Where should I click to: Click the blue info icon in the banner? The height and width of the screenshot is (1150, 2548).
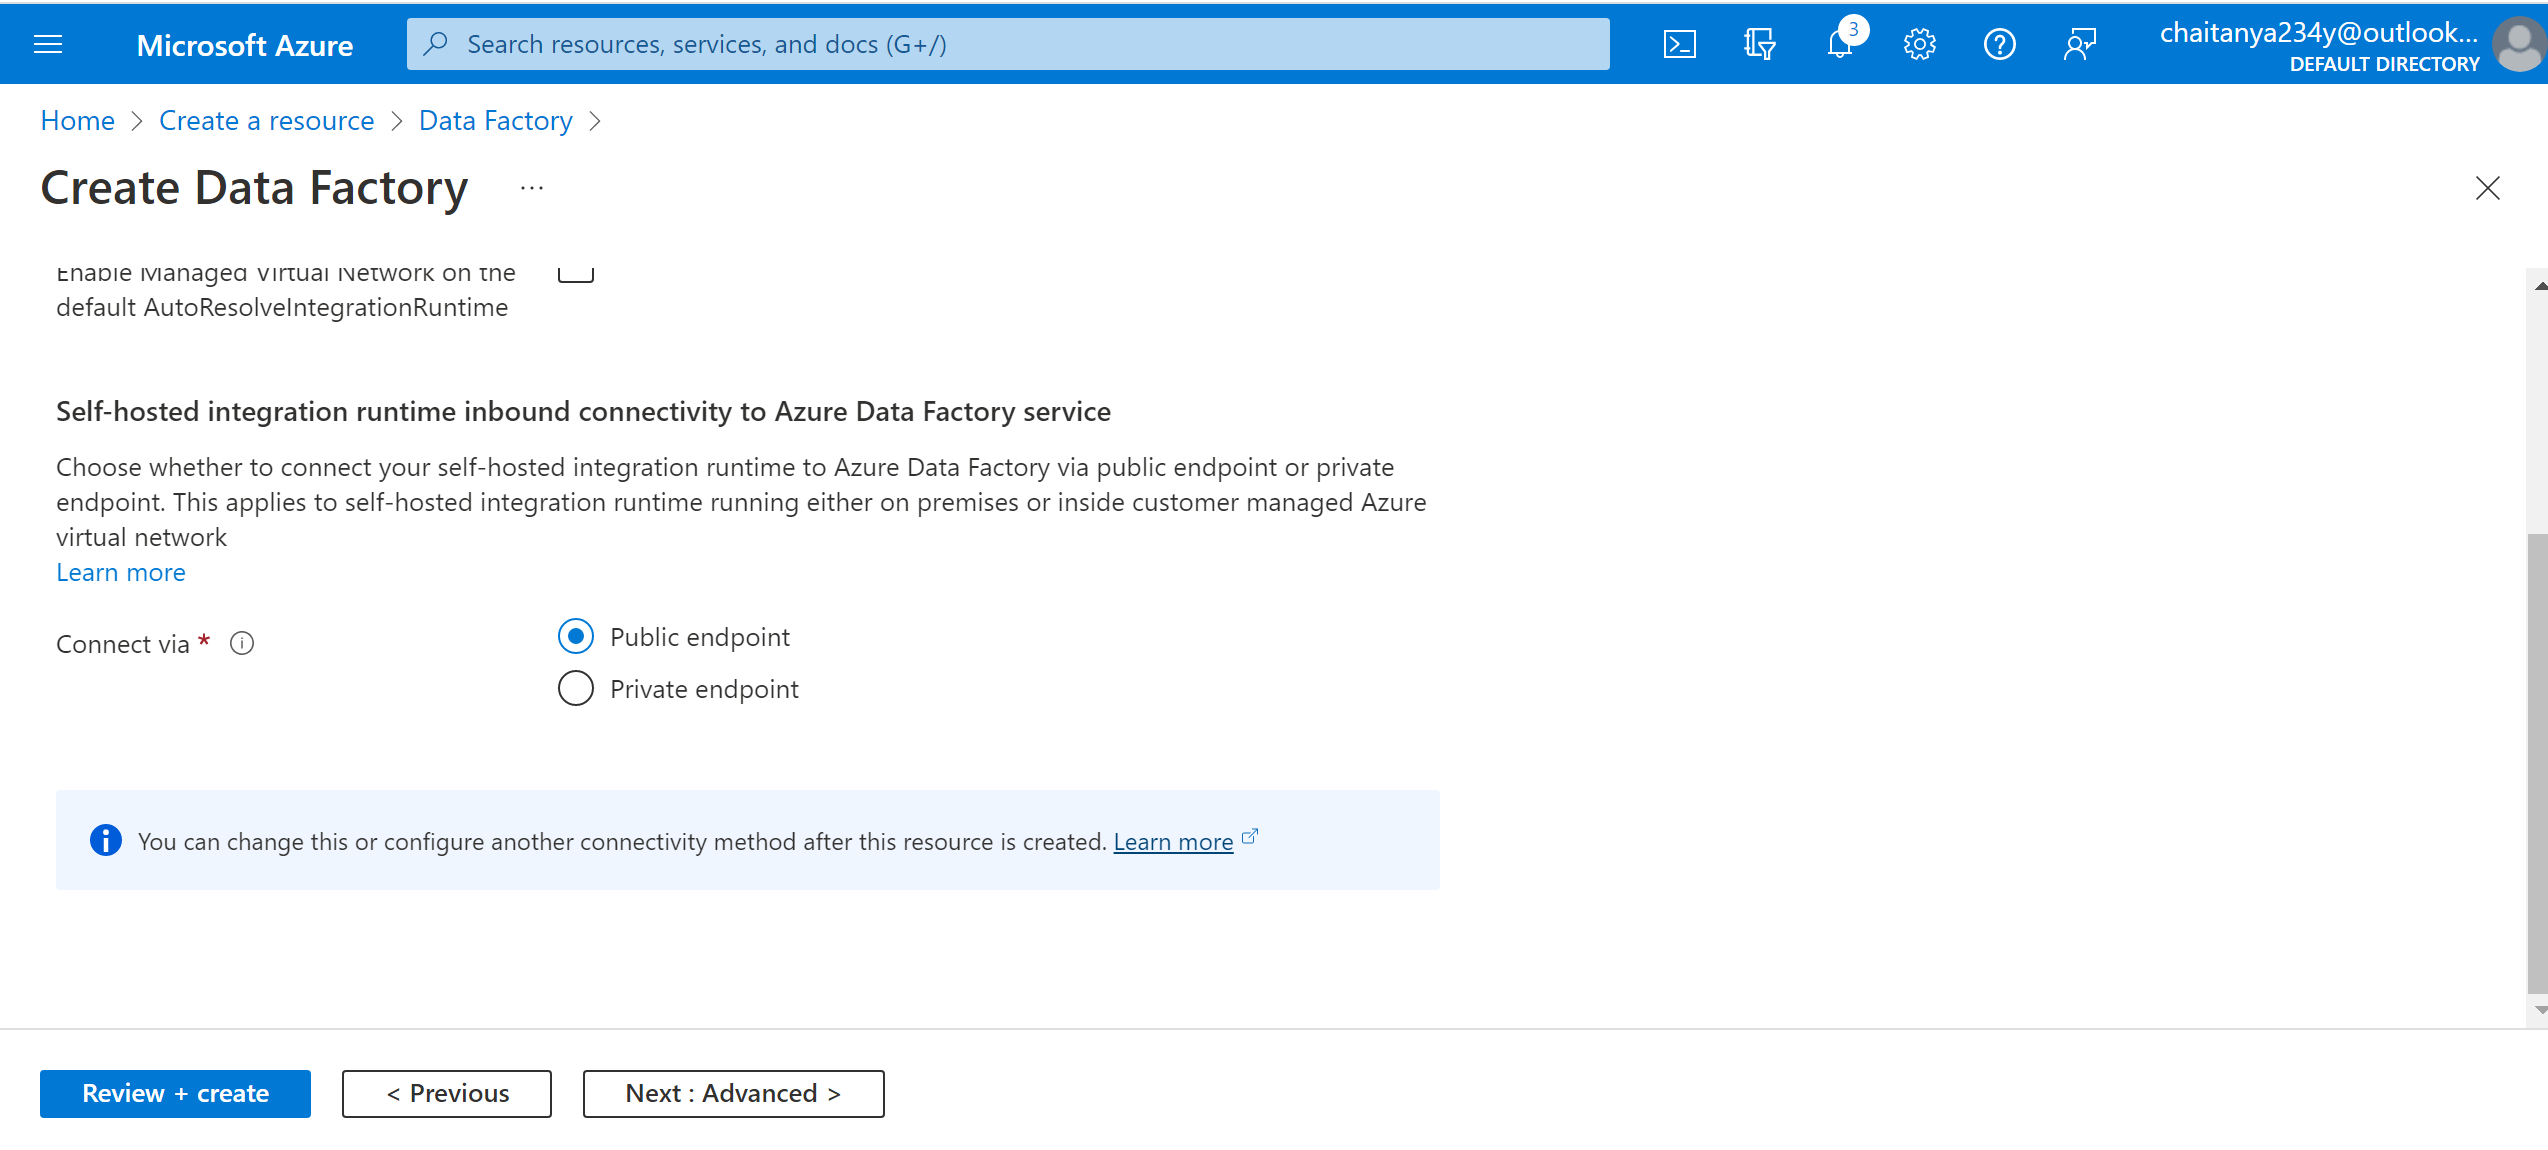click(106, 840)
